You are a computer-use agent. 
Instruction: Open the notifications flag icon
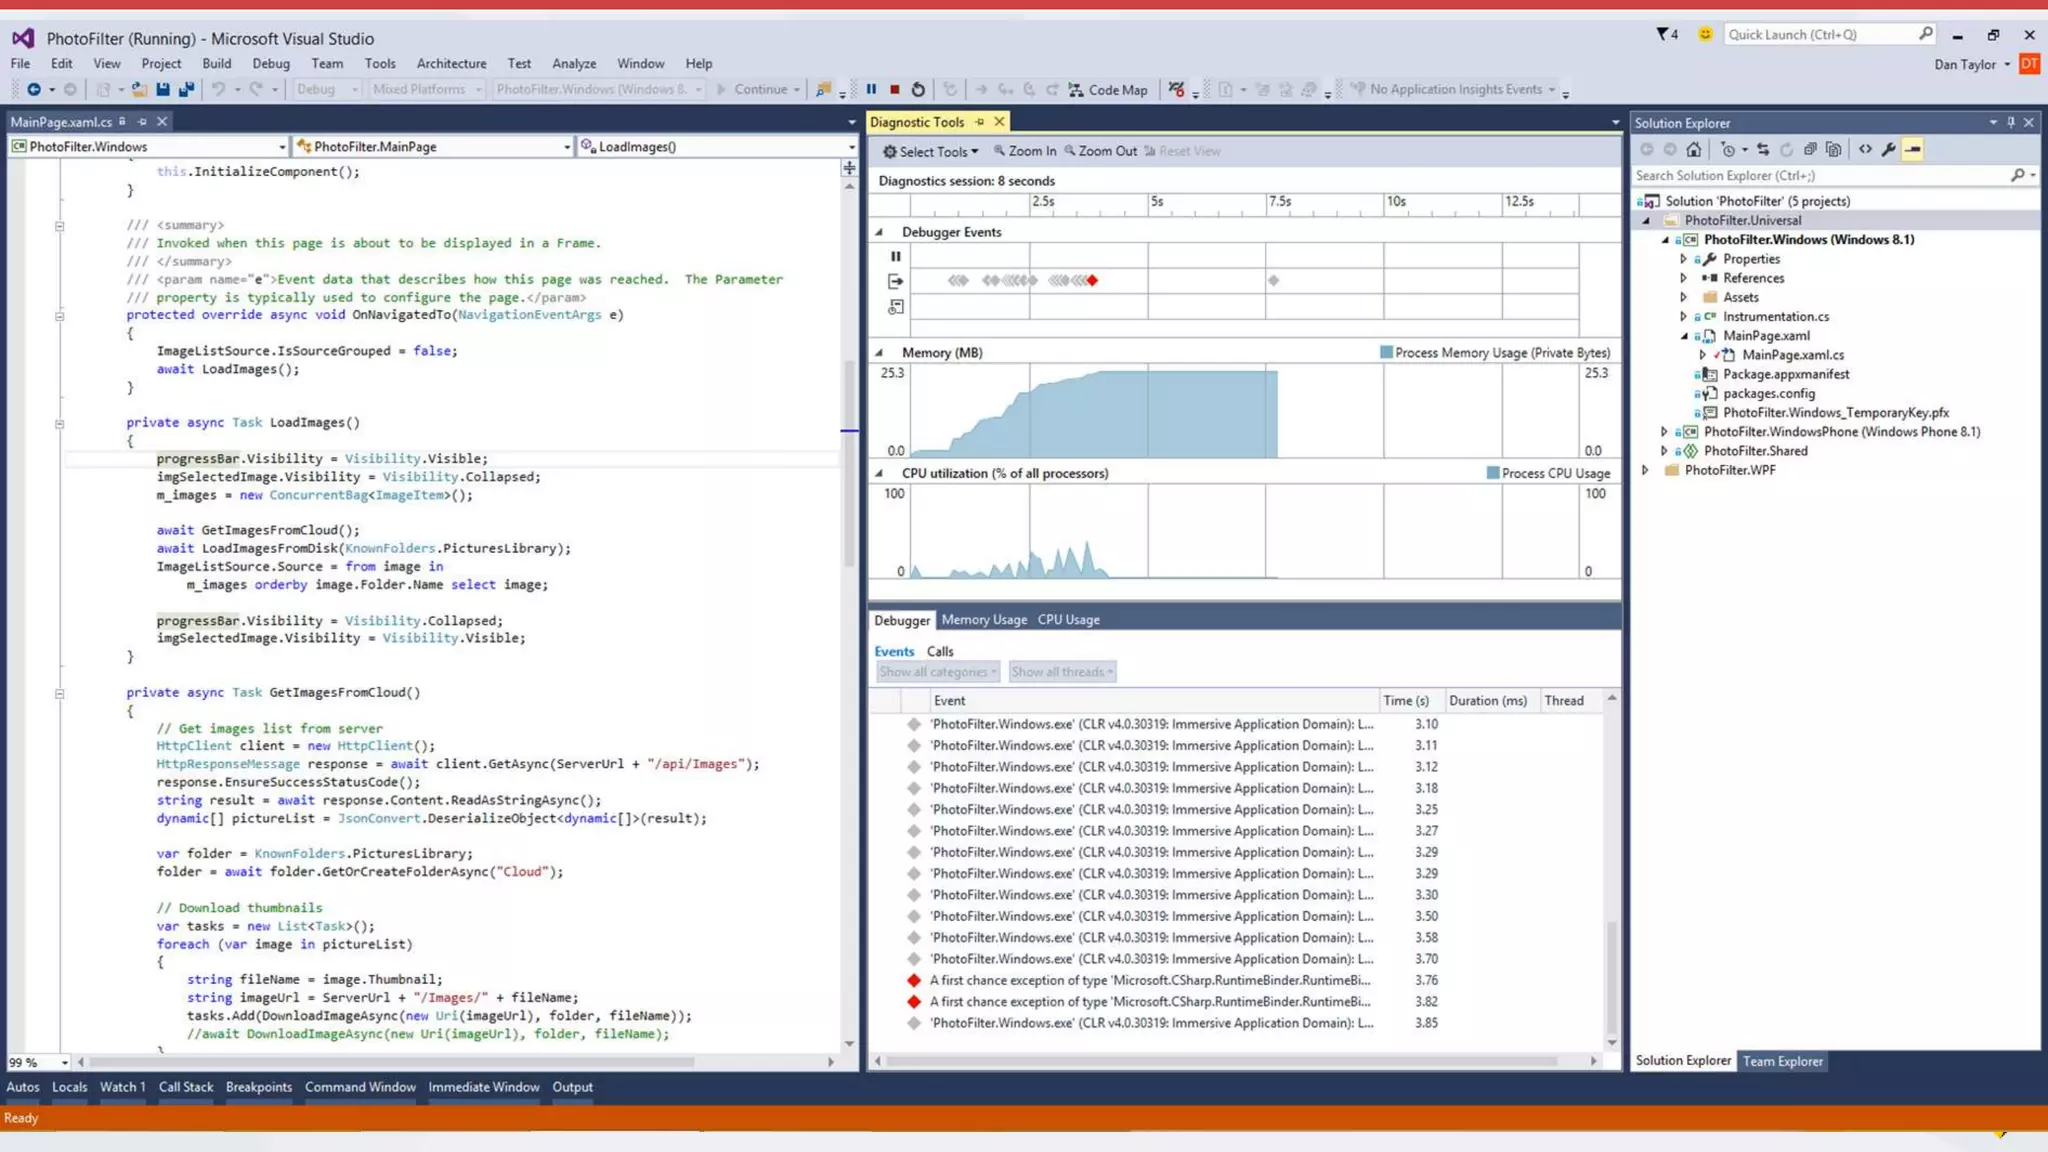click(1667, 34)
